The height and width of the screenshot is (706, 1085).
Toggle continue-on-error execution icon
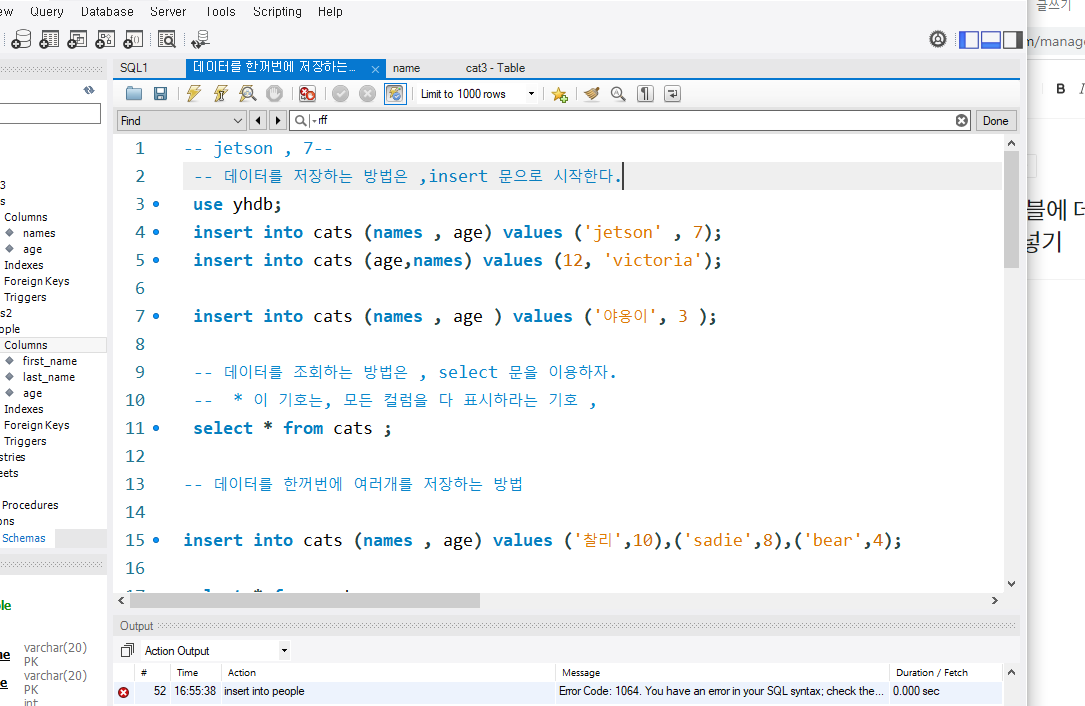tap(307, 93)
